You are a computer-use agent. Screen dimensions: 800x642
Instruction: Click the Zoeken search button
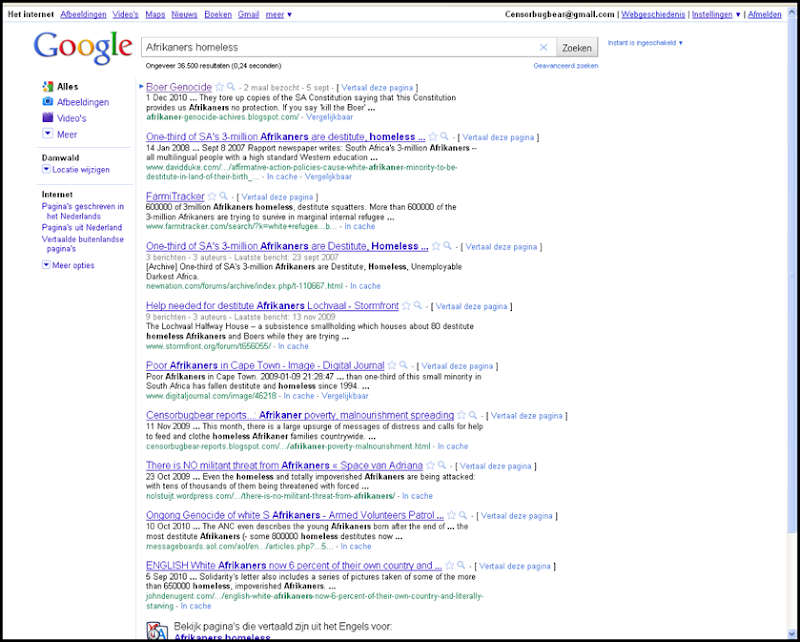click(577, 47)
